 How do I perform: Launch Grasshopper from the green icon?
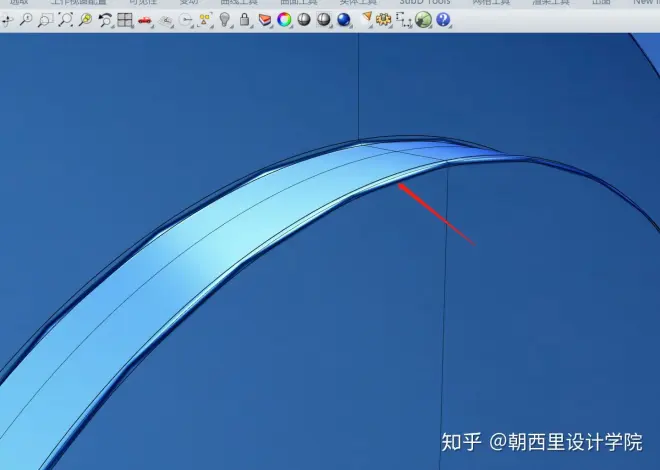pos(423,20)
